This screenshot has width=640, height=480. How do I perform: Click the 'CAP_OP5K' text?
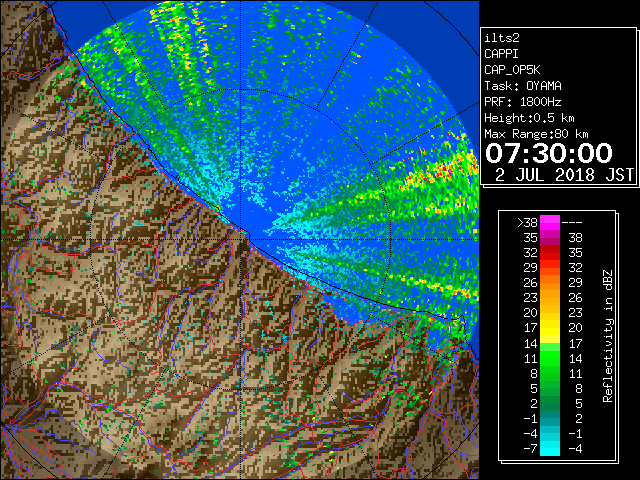click(x=512, y=70)
